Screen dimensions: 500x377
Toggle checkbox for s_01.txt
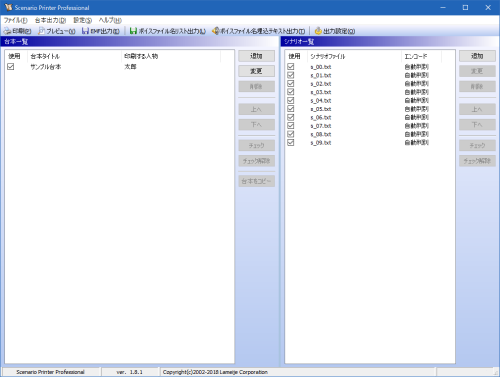[x=291, y=75]
